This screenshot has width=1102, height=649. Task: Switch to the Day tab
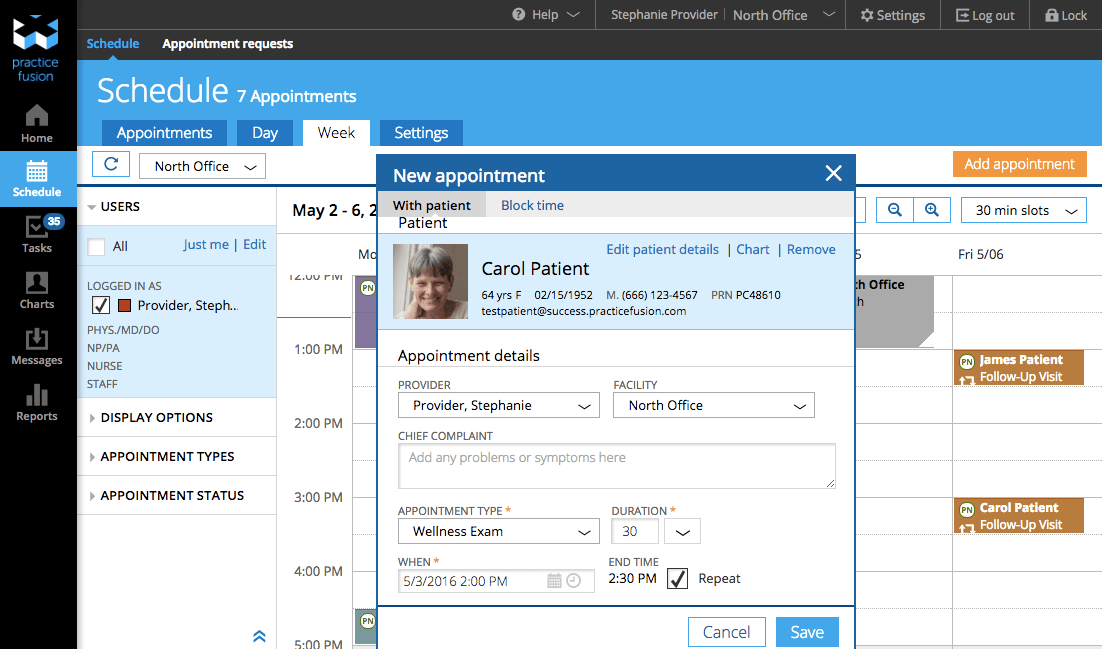tap(265, 133)
